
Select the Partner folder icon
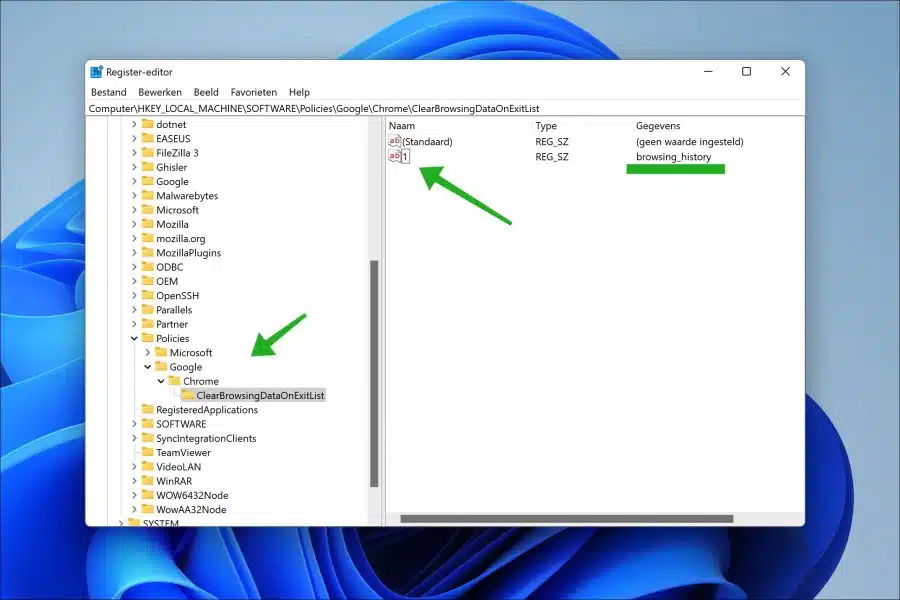click(148, 324)
